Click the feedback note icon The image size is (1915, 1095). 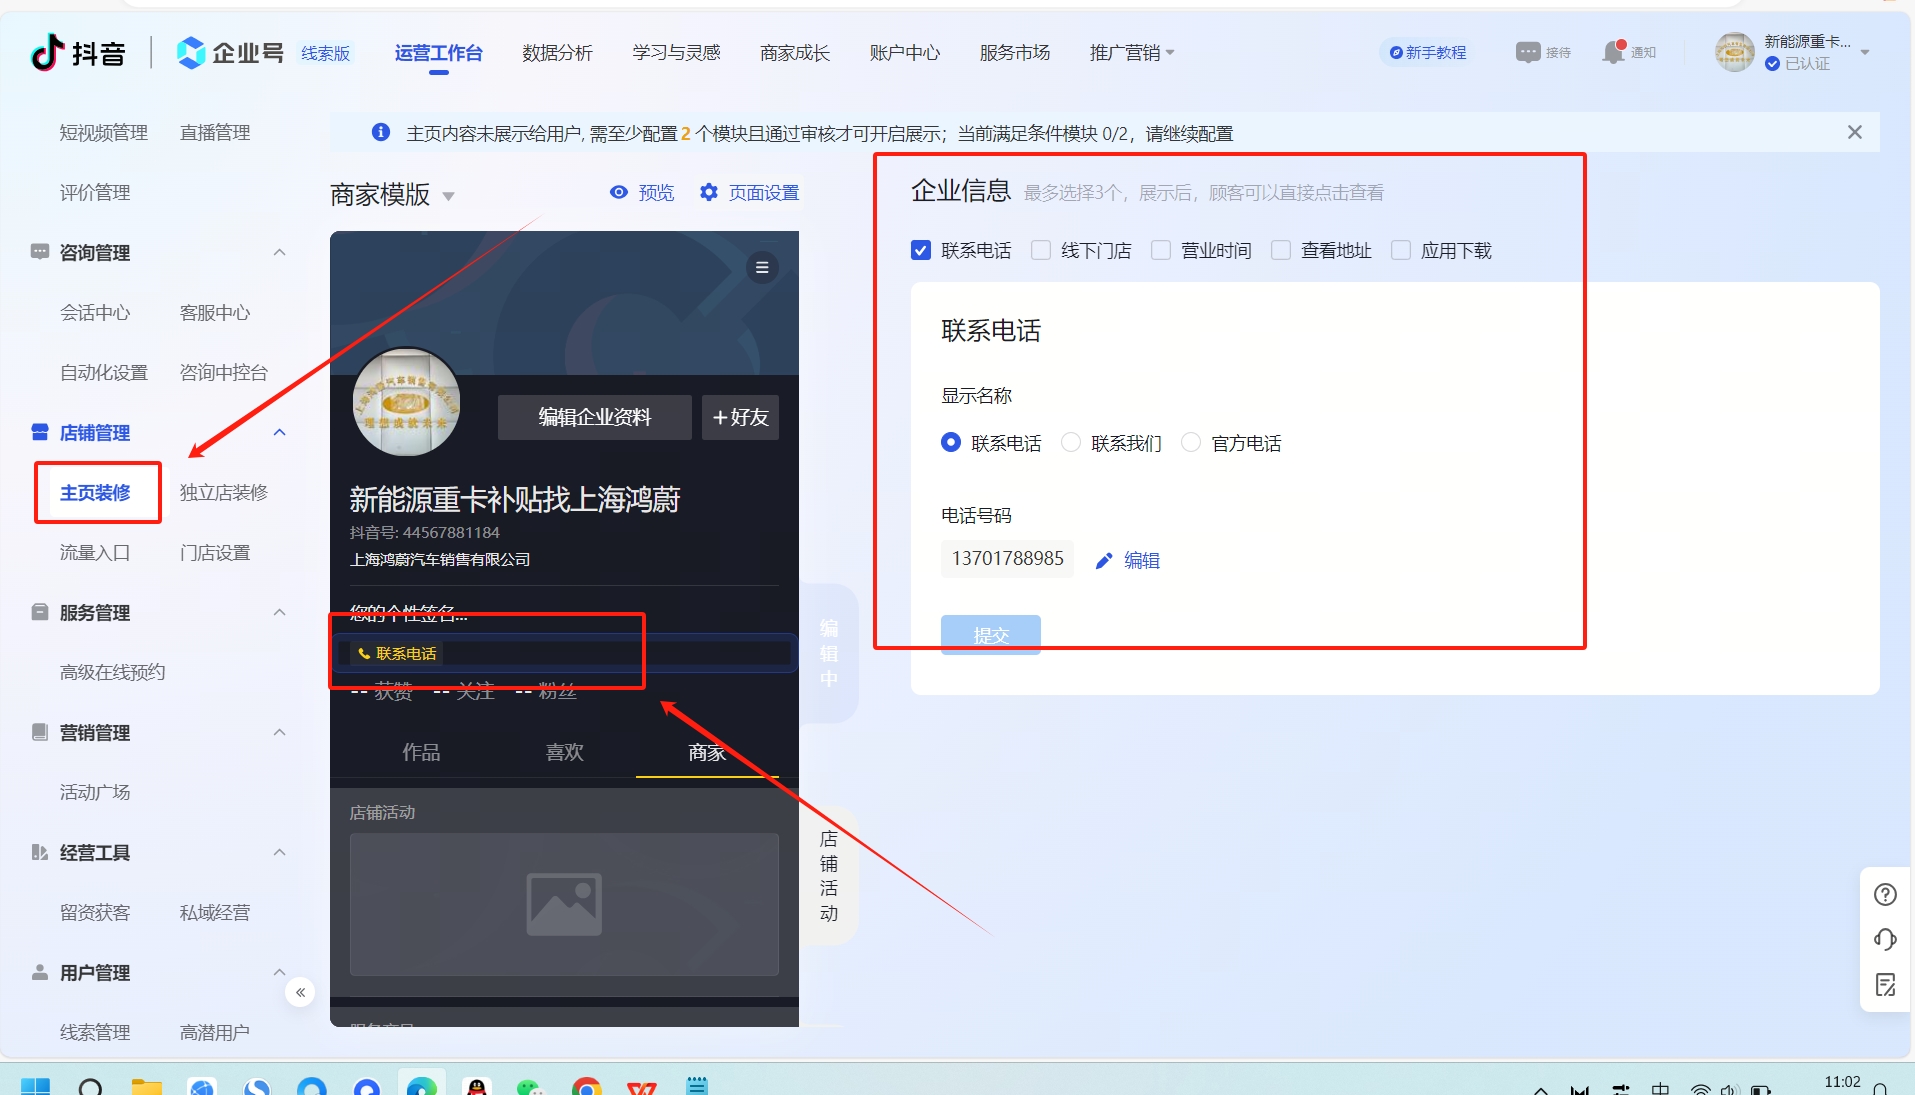(x=1885, y=985)
